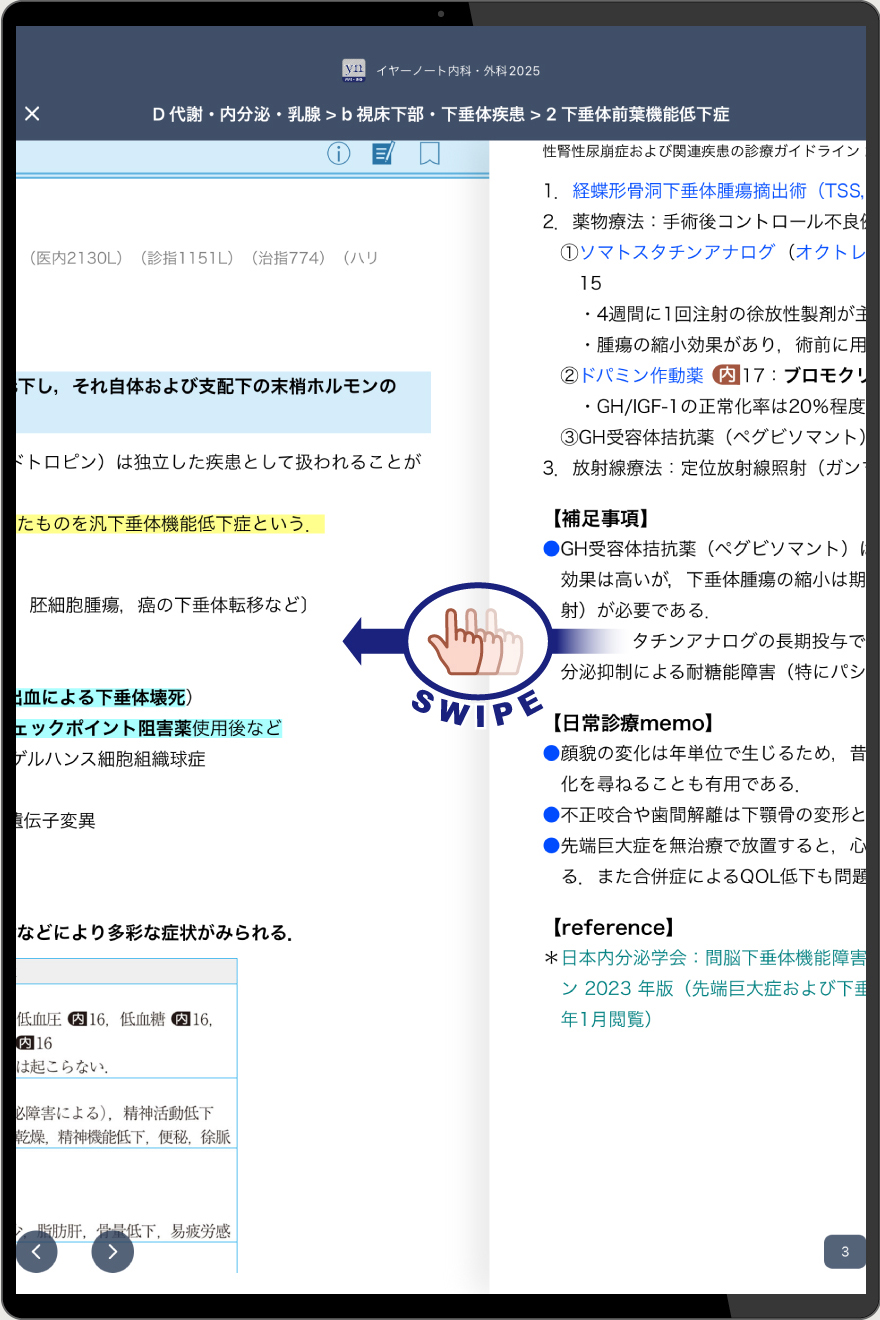Open the ドパミン作動薬 link
880x1320 pixels.
[x=642, y=376]
